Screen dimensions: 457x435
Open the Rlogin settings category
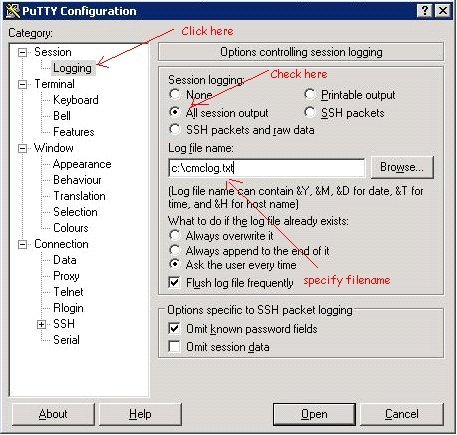tap(68, 308)
